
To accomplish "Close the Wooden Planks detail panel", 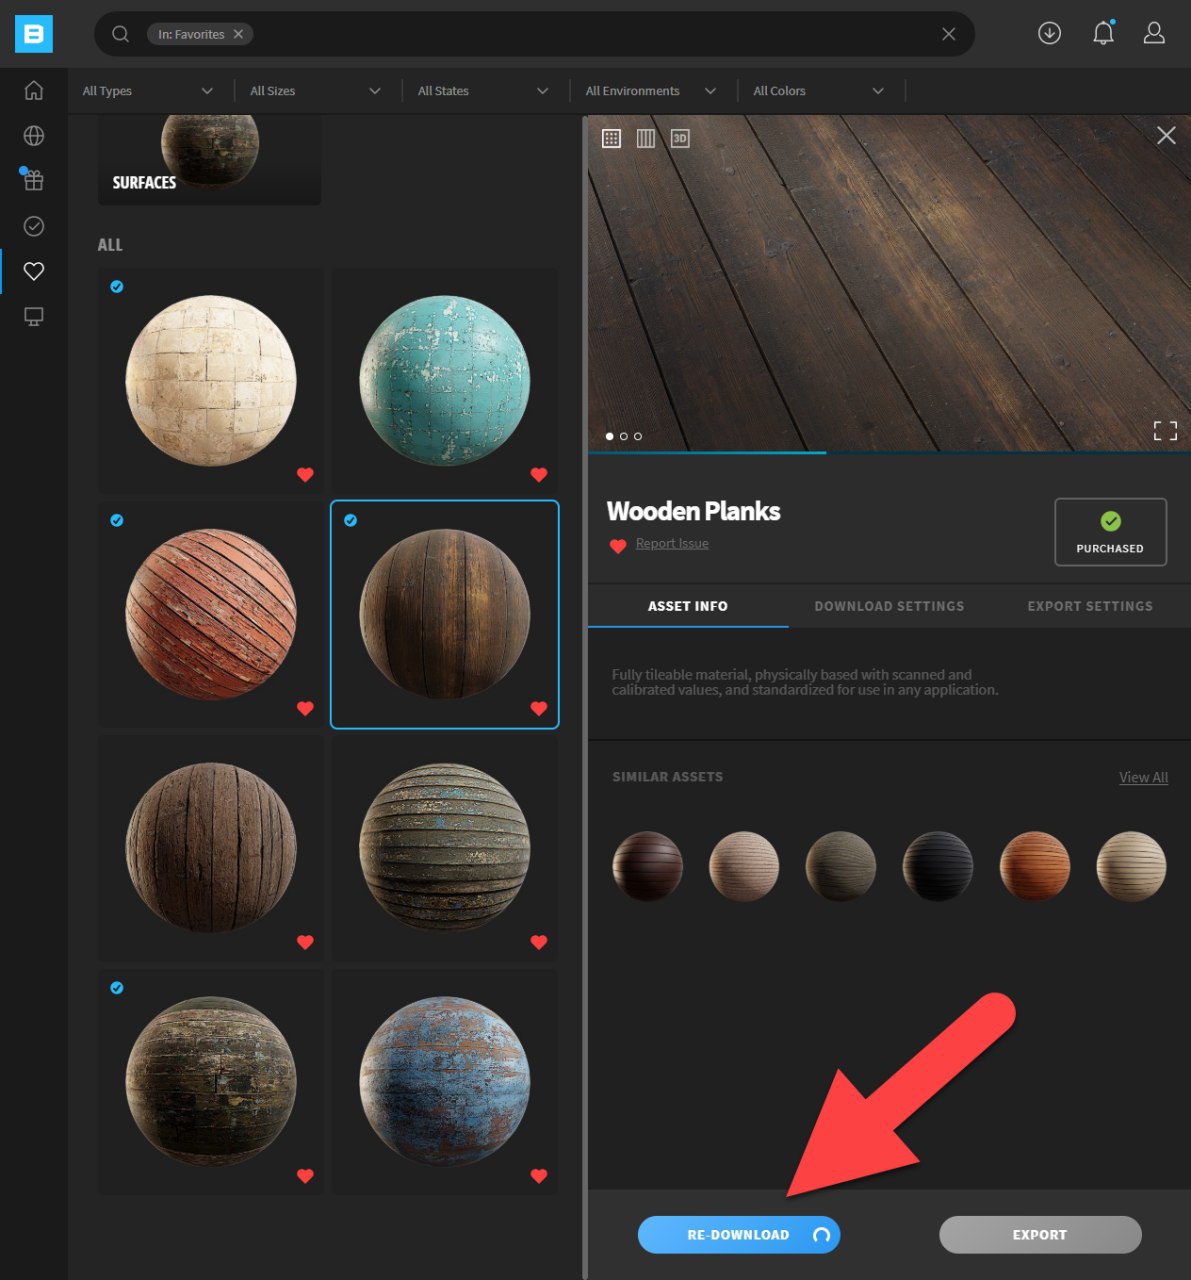I will (1166, 135).
